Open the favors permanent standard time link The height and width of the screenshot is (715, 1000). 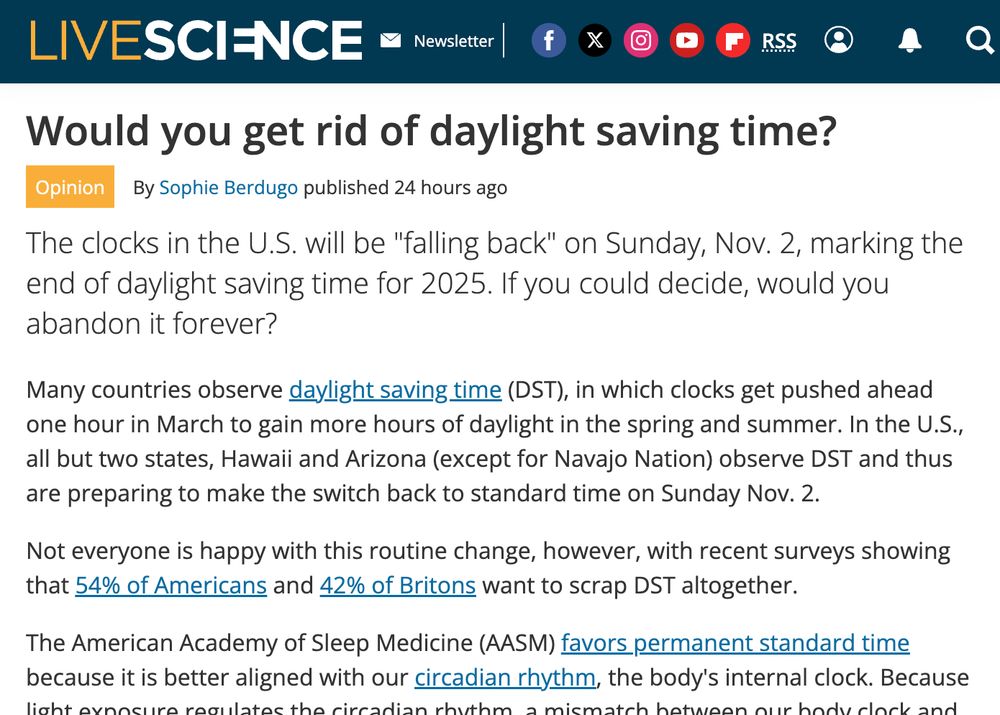click(736, 643)
